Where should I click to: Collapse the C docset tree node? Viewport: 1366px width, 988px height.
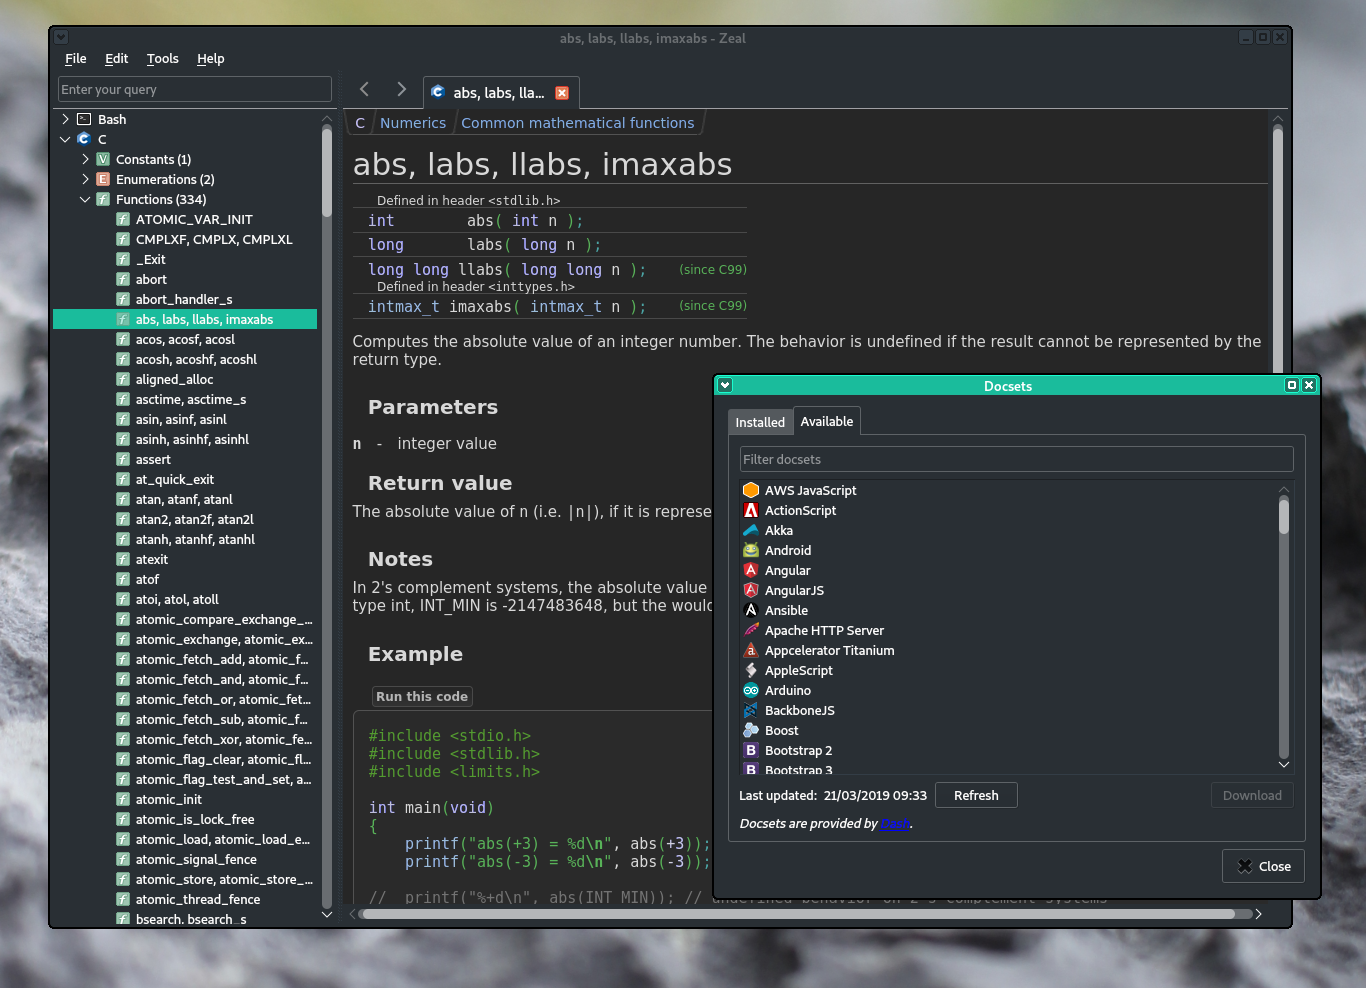(66, 139)
